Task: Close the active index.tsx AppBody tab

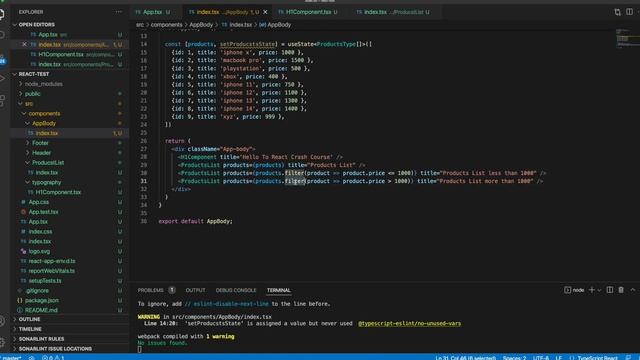Action: coord(265,12)
